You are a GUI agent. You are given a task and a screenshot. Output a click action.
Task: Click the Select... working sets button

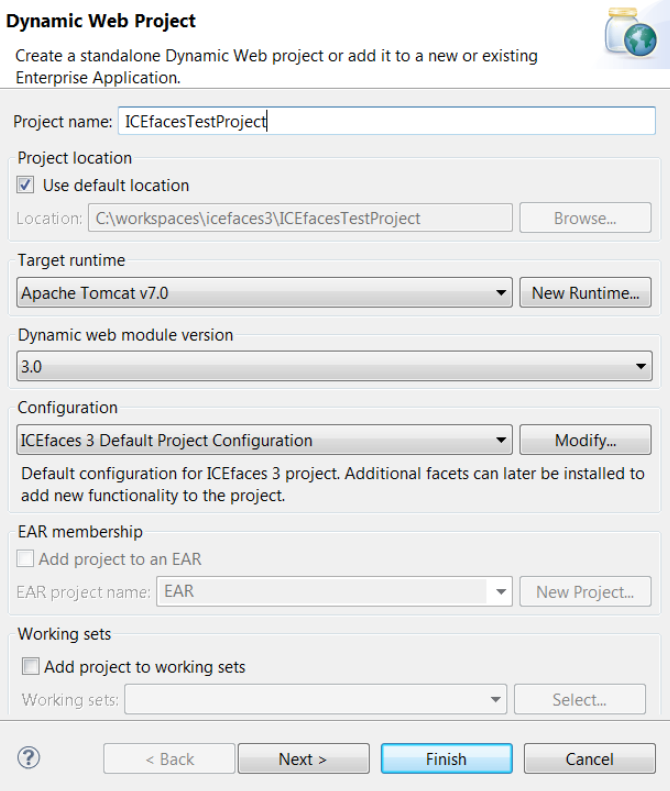579,700
